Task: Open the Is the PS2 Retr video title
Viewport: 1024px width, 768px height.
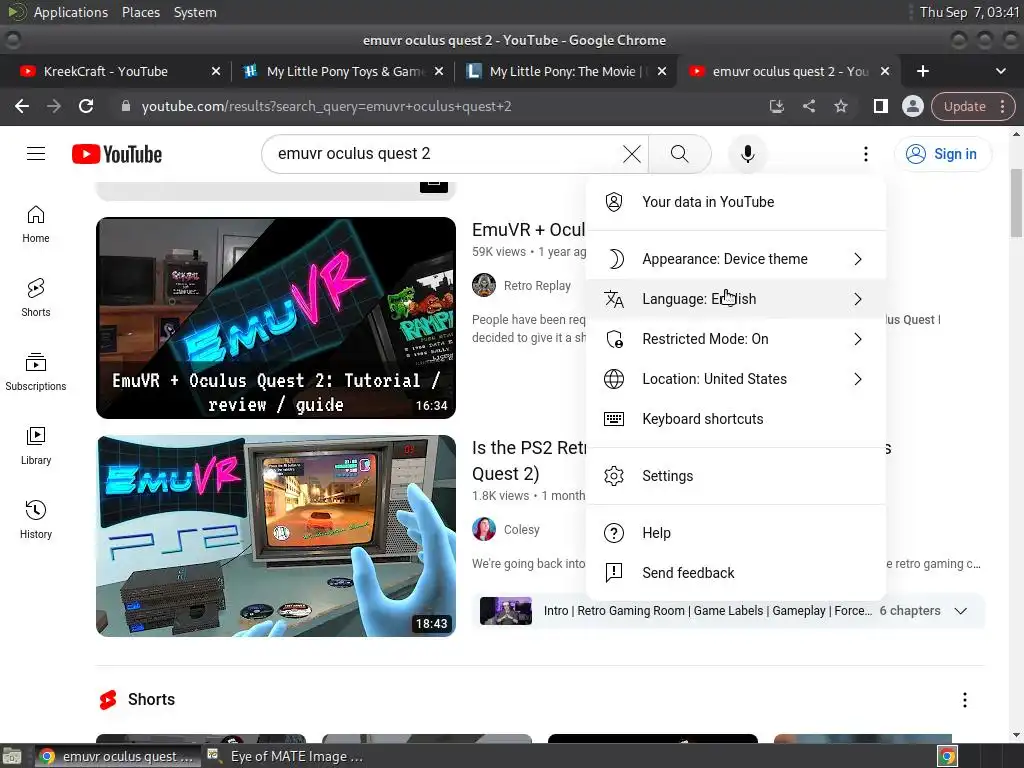Action: [529, 460]
